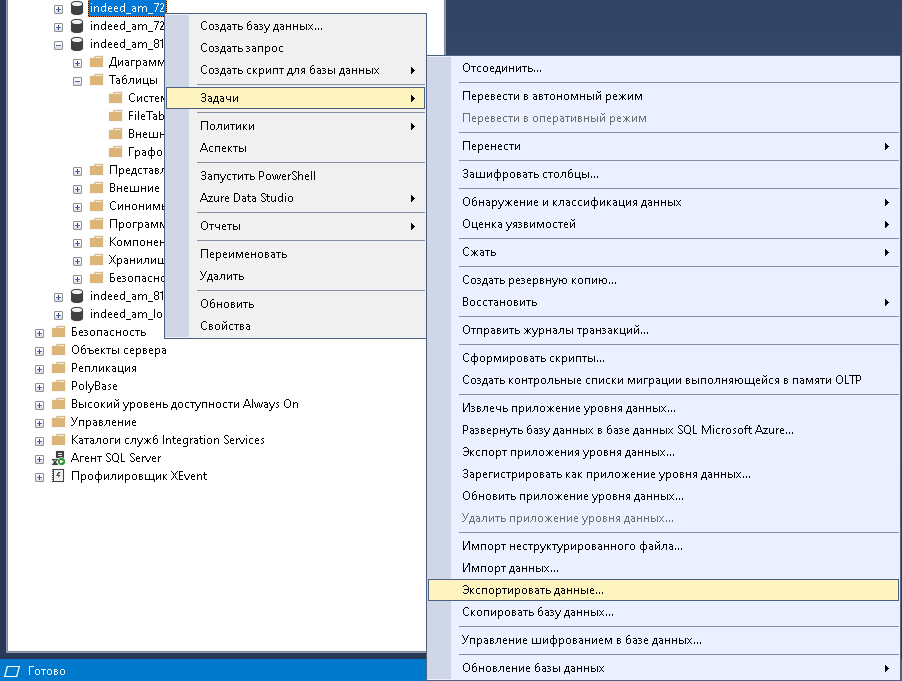Choose Запустить PowerShell menu entry
This screenshot has width=902, height=681.
point(257,176)
